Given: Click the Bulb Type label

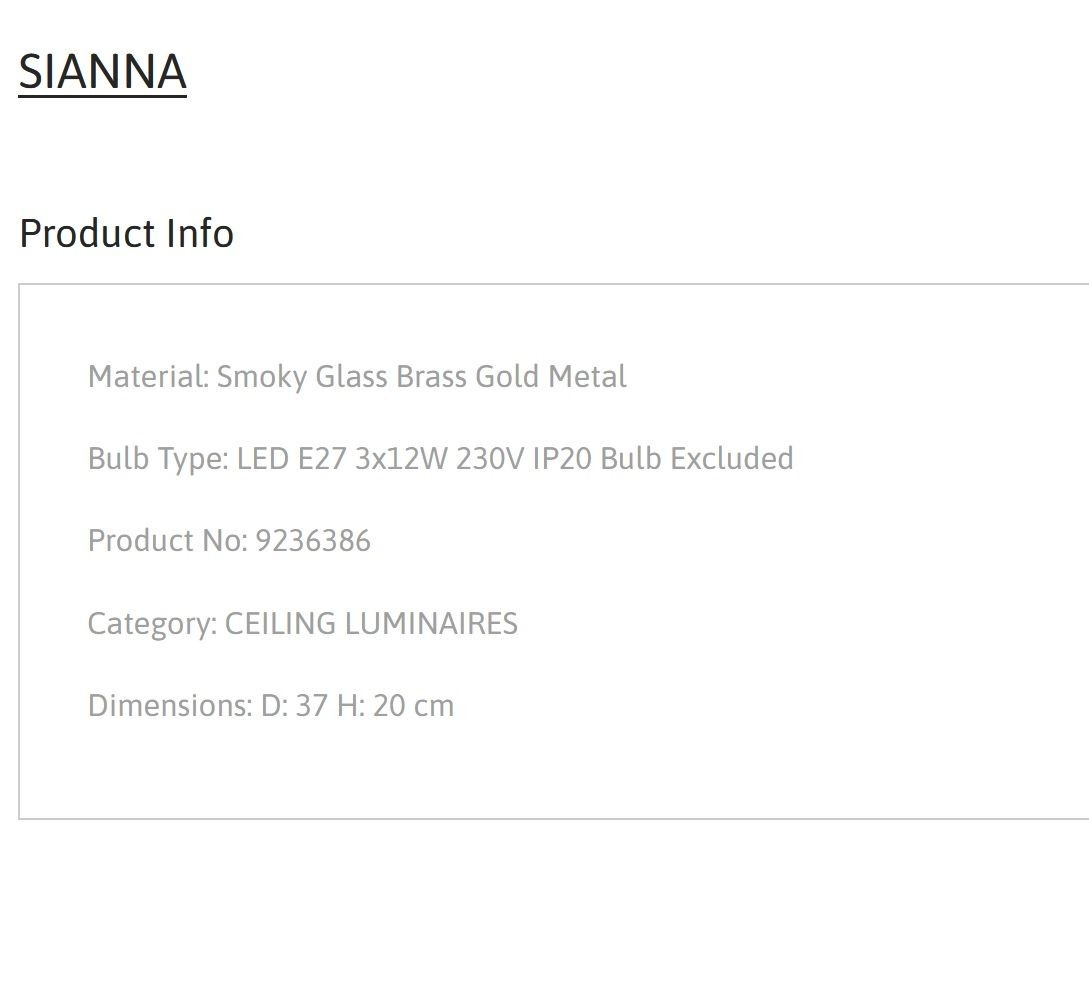Looking at the screenshot, I should pyautogui.click(x=158, y=459).
